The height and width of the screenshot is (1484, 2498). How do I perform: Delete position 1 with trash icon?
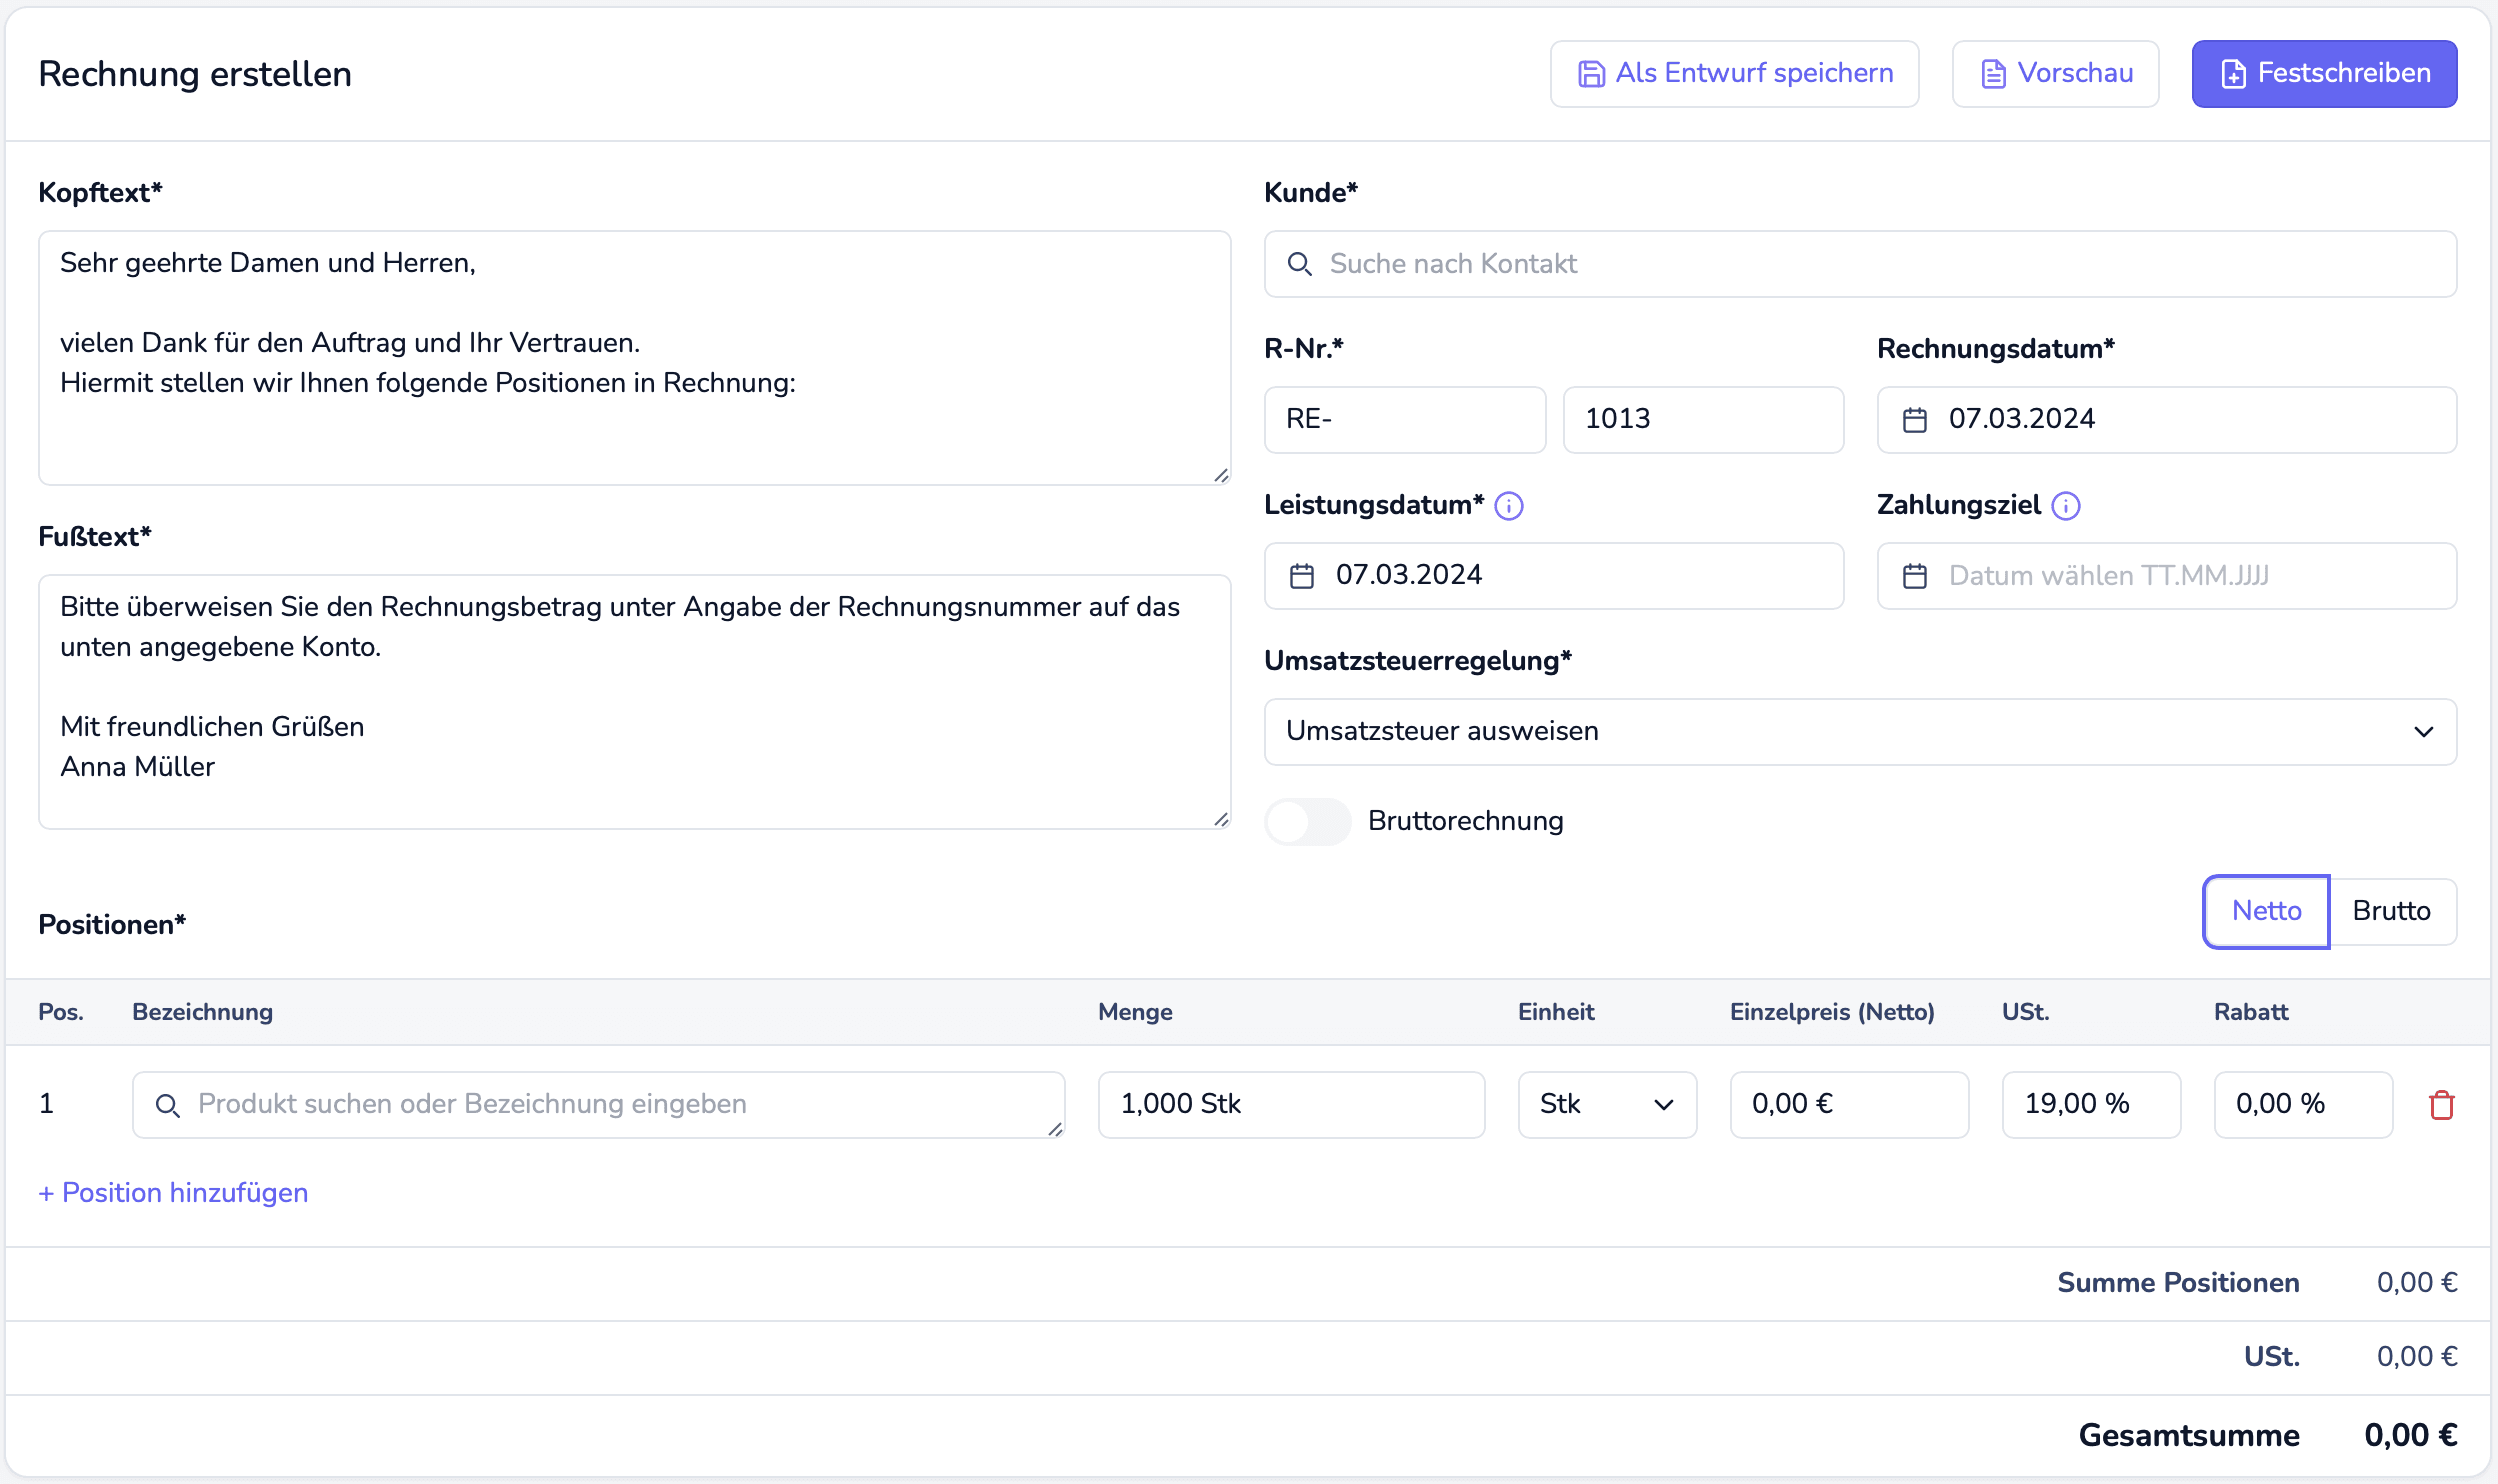[x=2442, y=1105]
